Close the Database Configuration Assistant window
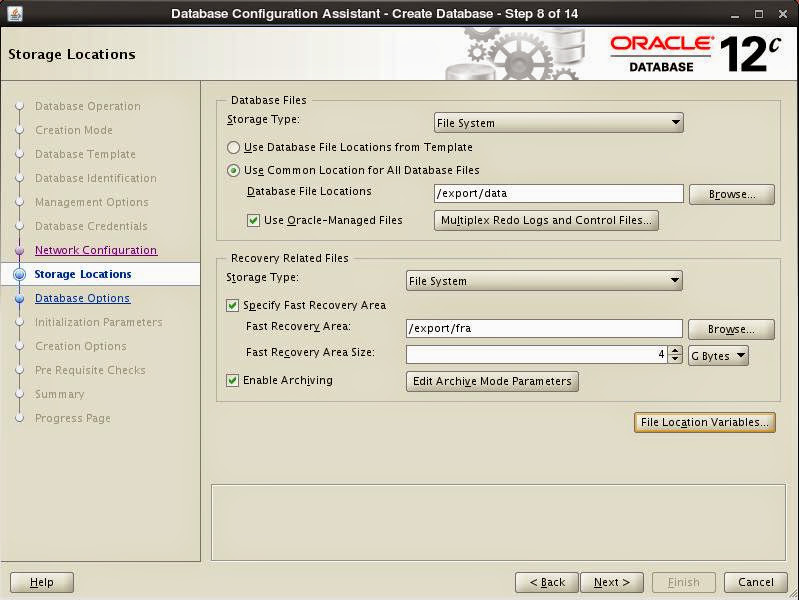 coord(783,14)
